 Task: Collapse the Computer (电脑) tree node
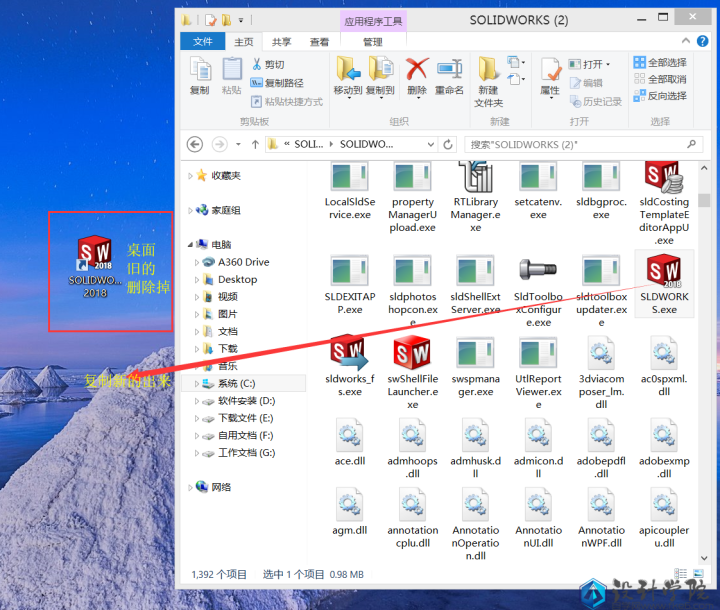pos(191,245)
